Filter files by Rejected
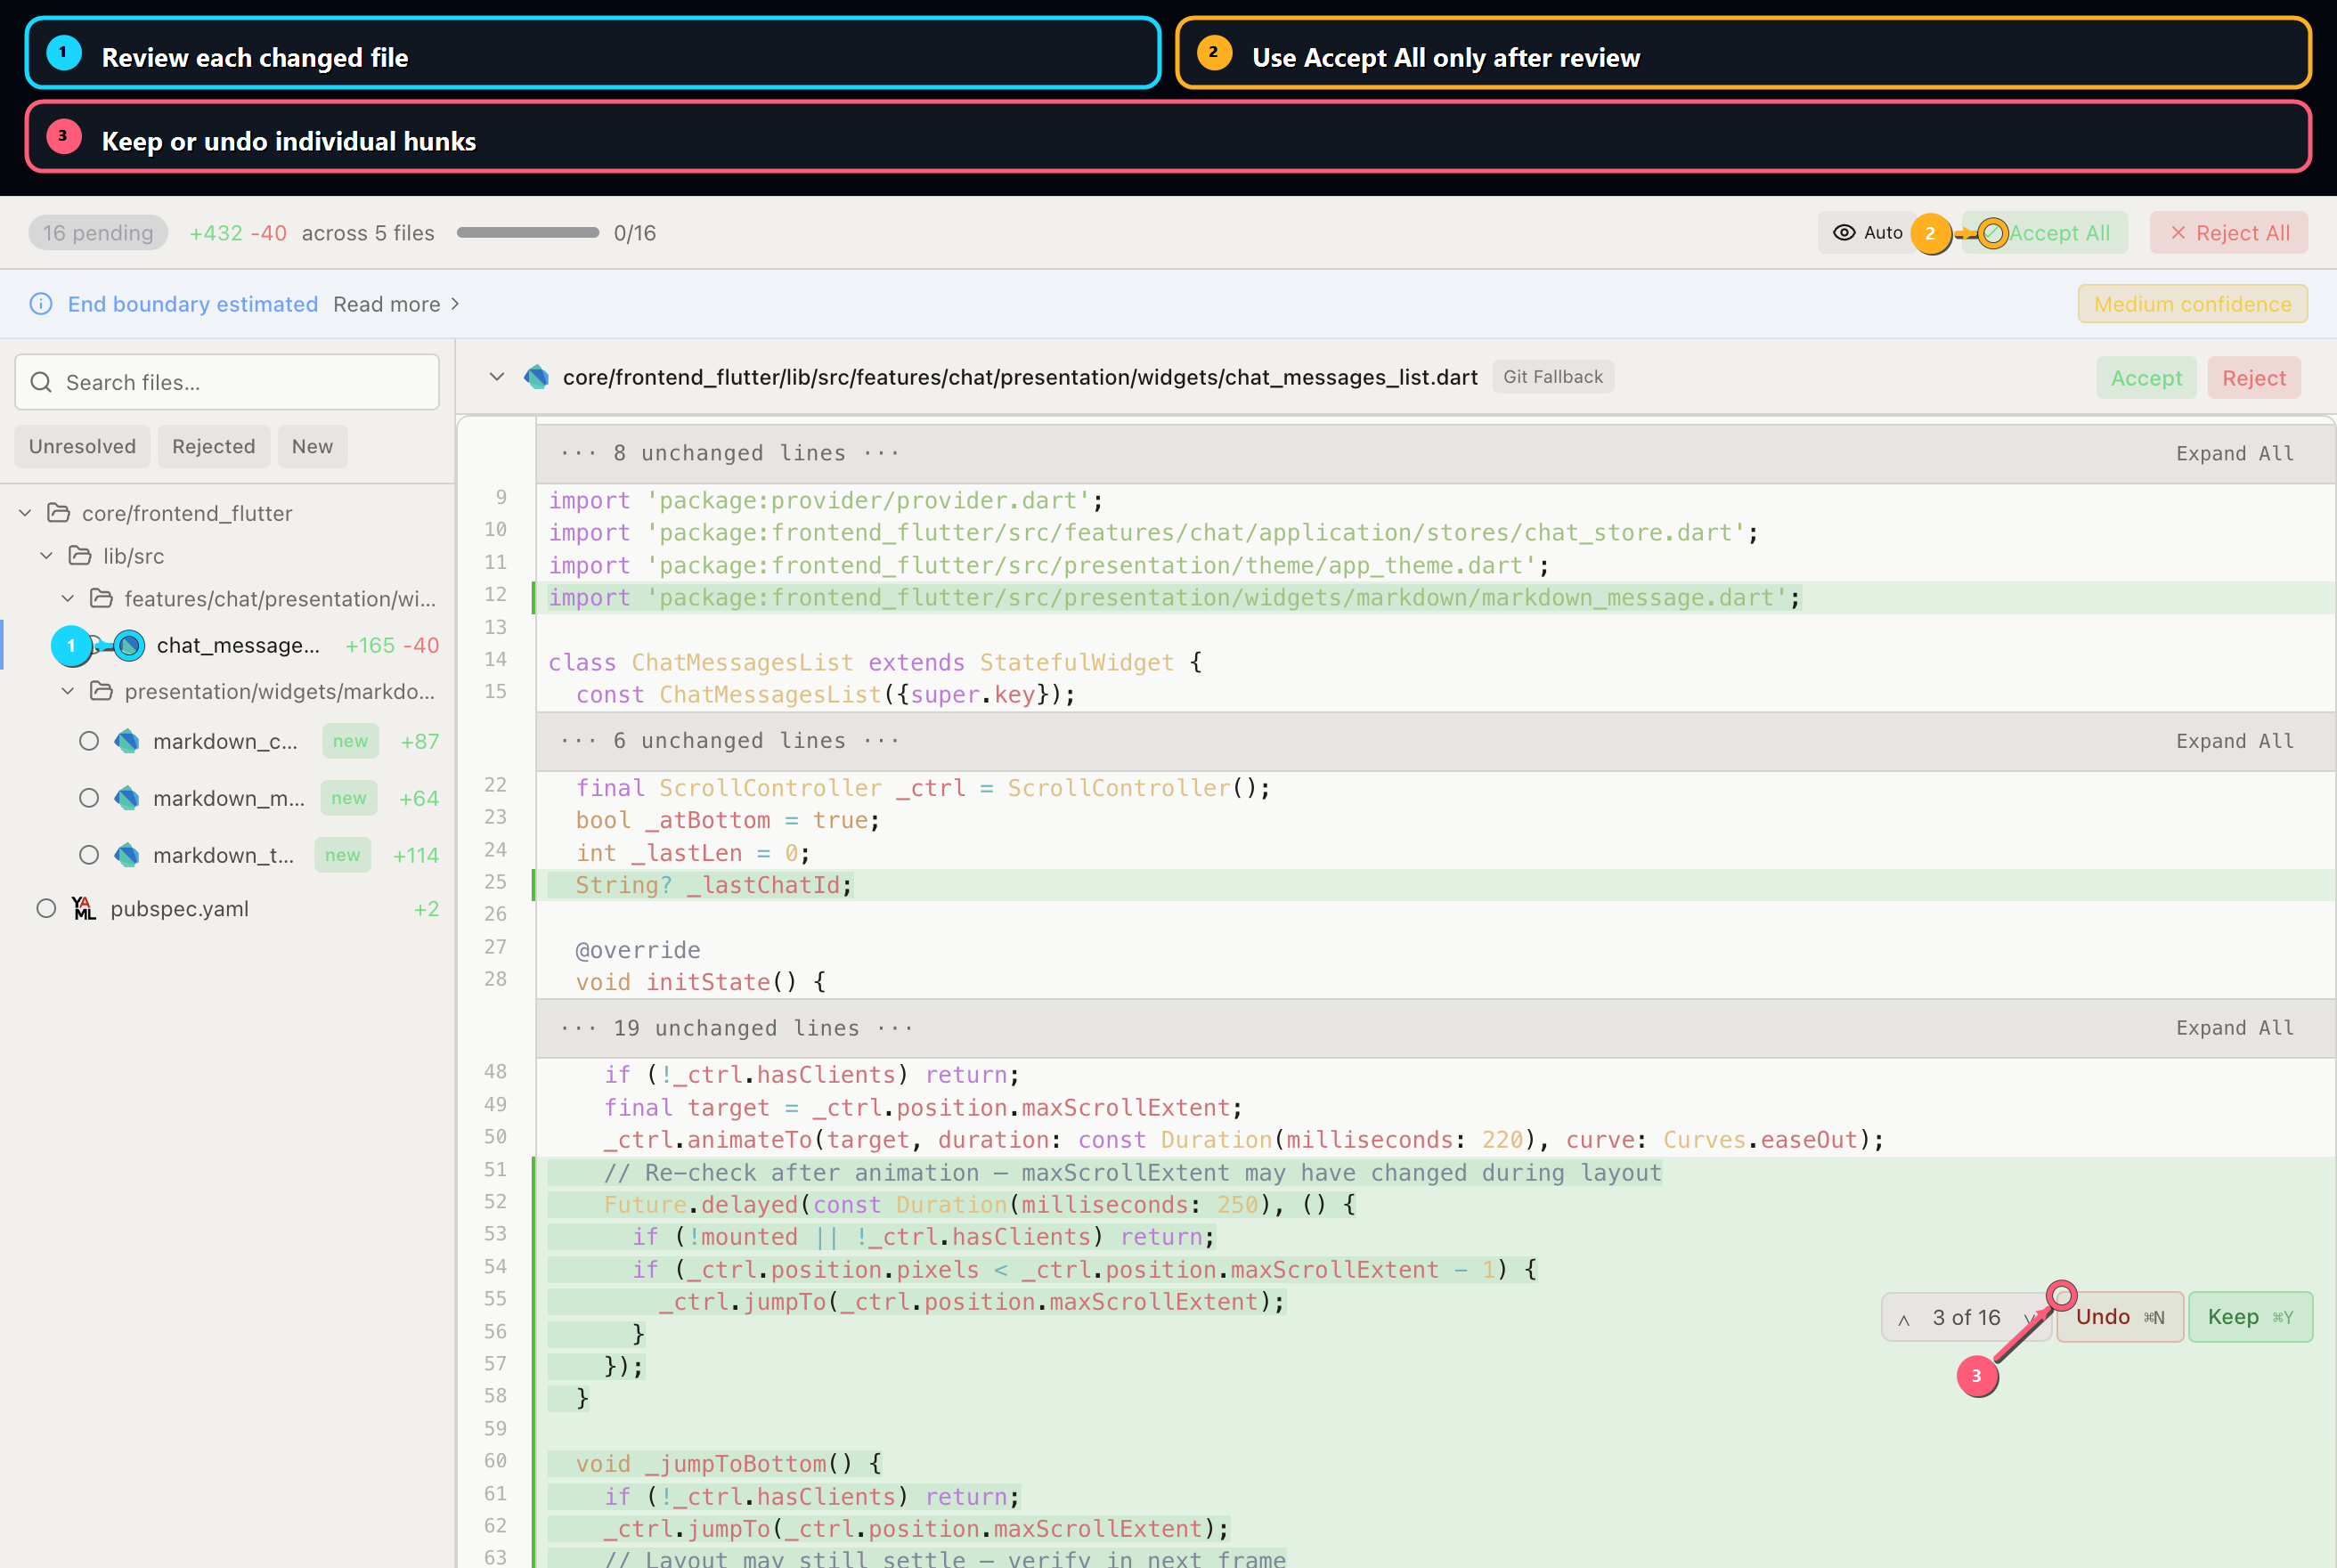The width and height of the screenshot is (2337, 1568). tap(213, 446)
